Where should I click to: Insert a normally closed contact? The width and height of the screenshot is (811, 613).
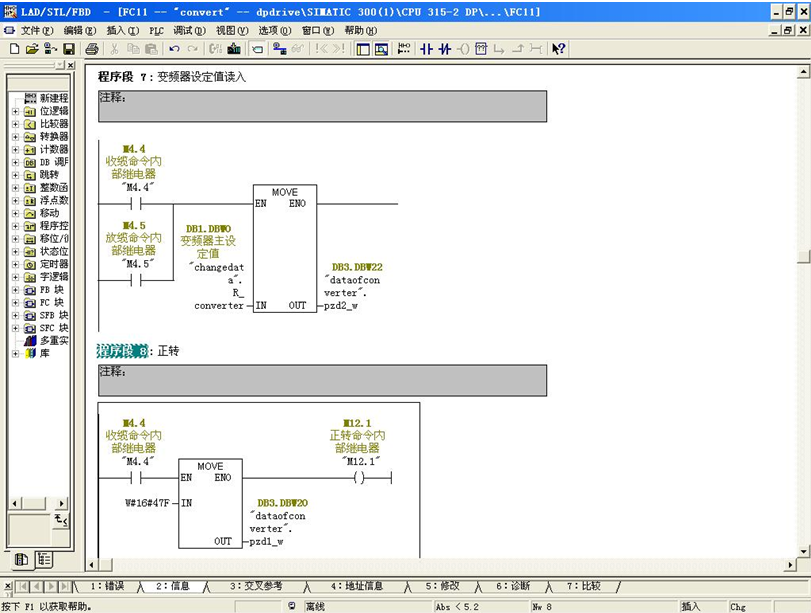click(444, 49)
